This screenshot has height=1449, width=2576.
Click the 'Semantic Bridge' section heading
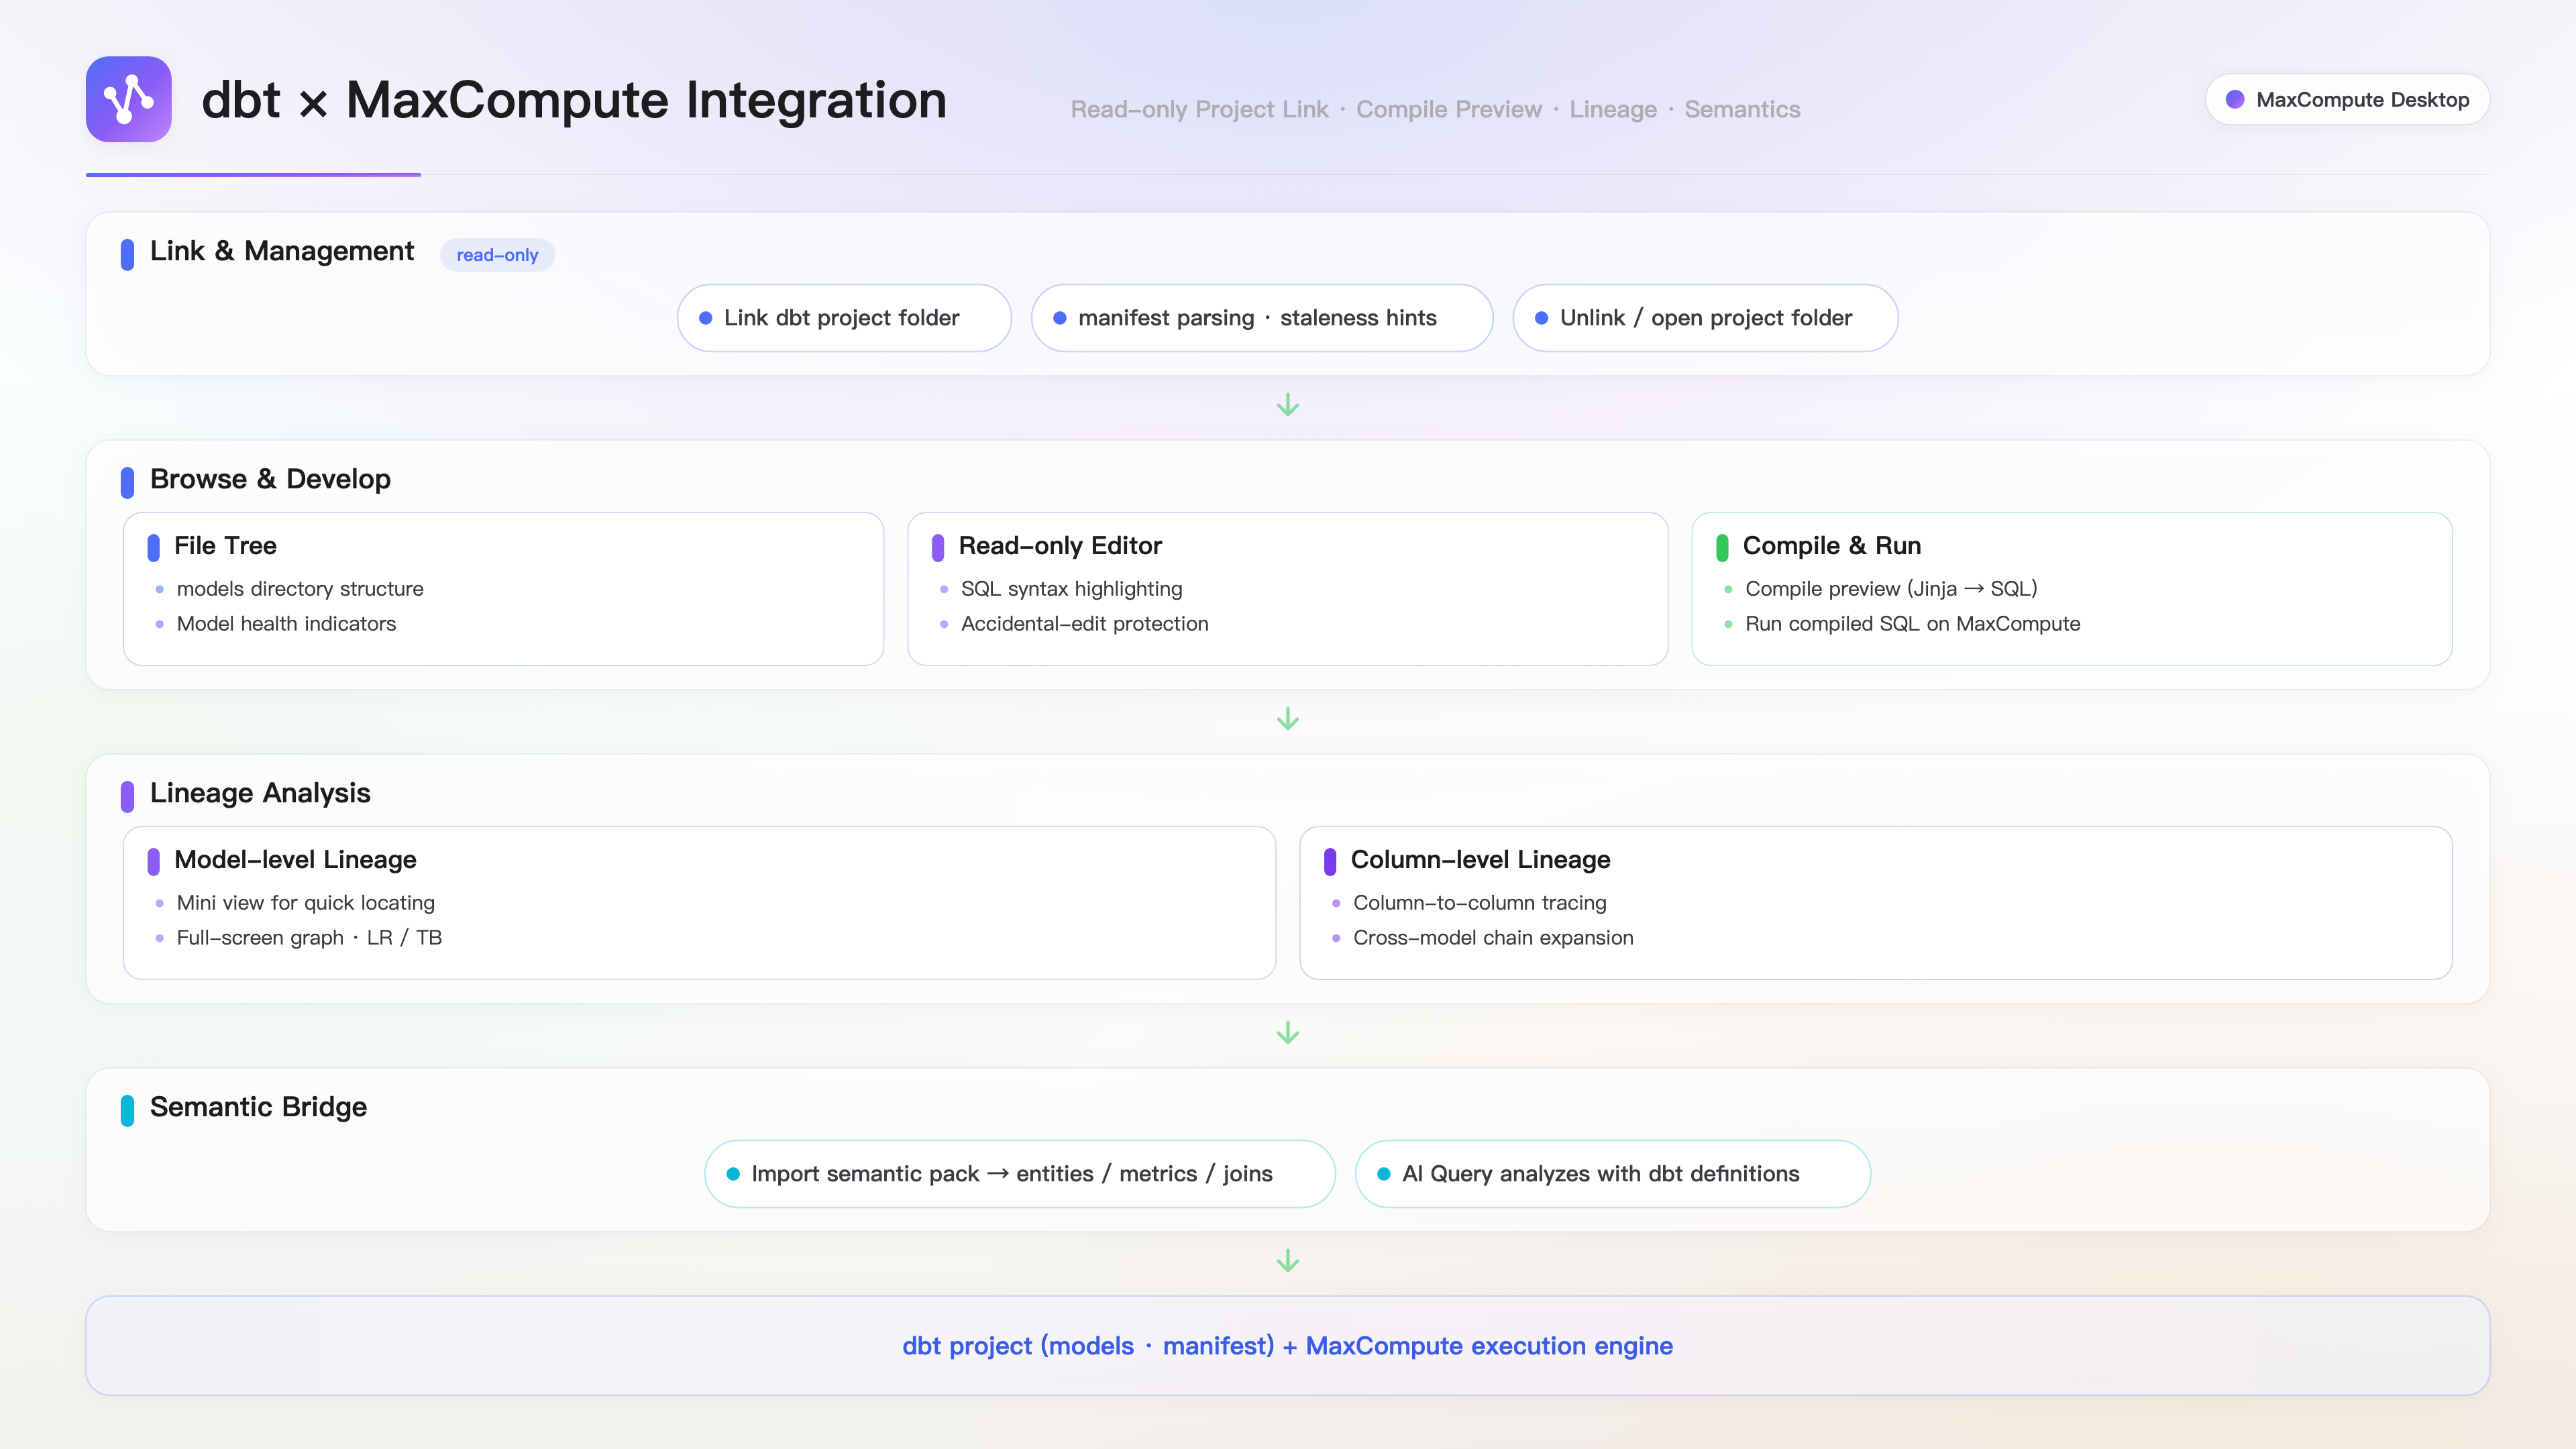coord(258,1107)
